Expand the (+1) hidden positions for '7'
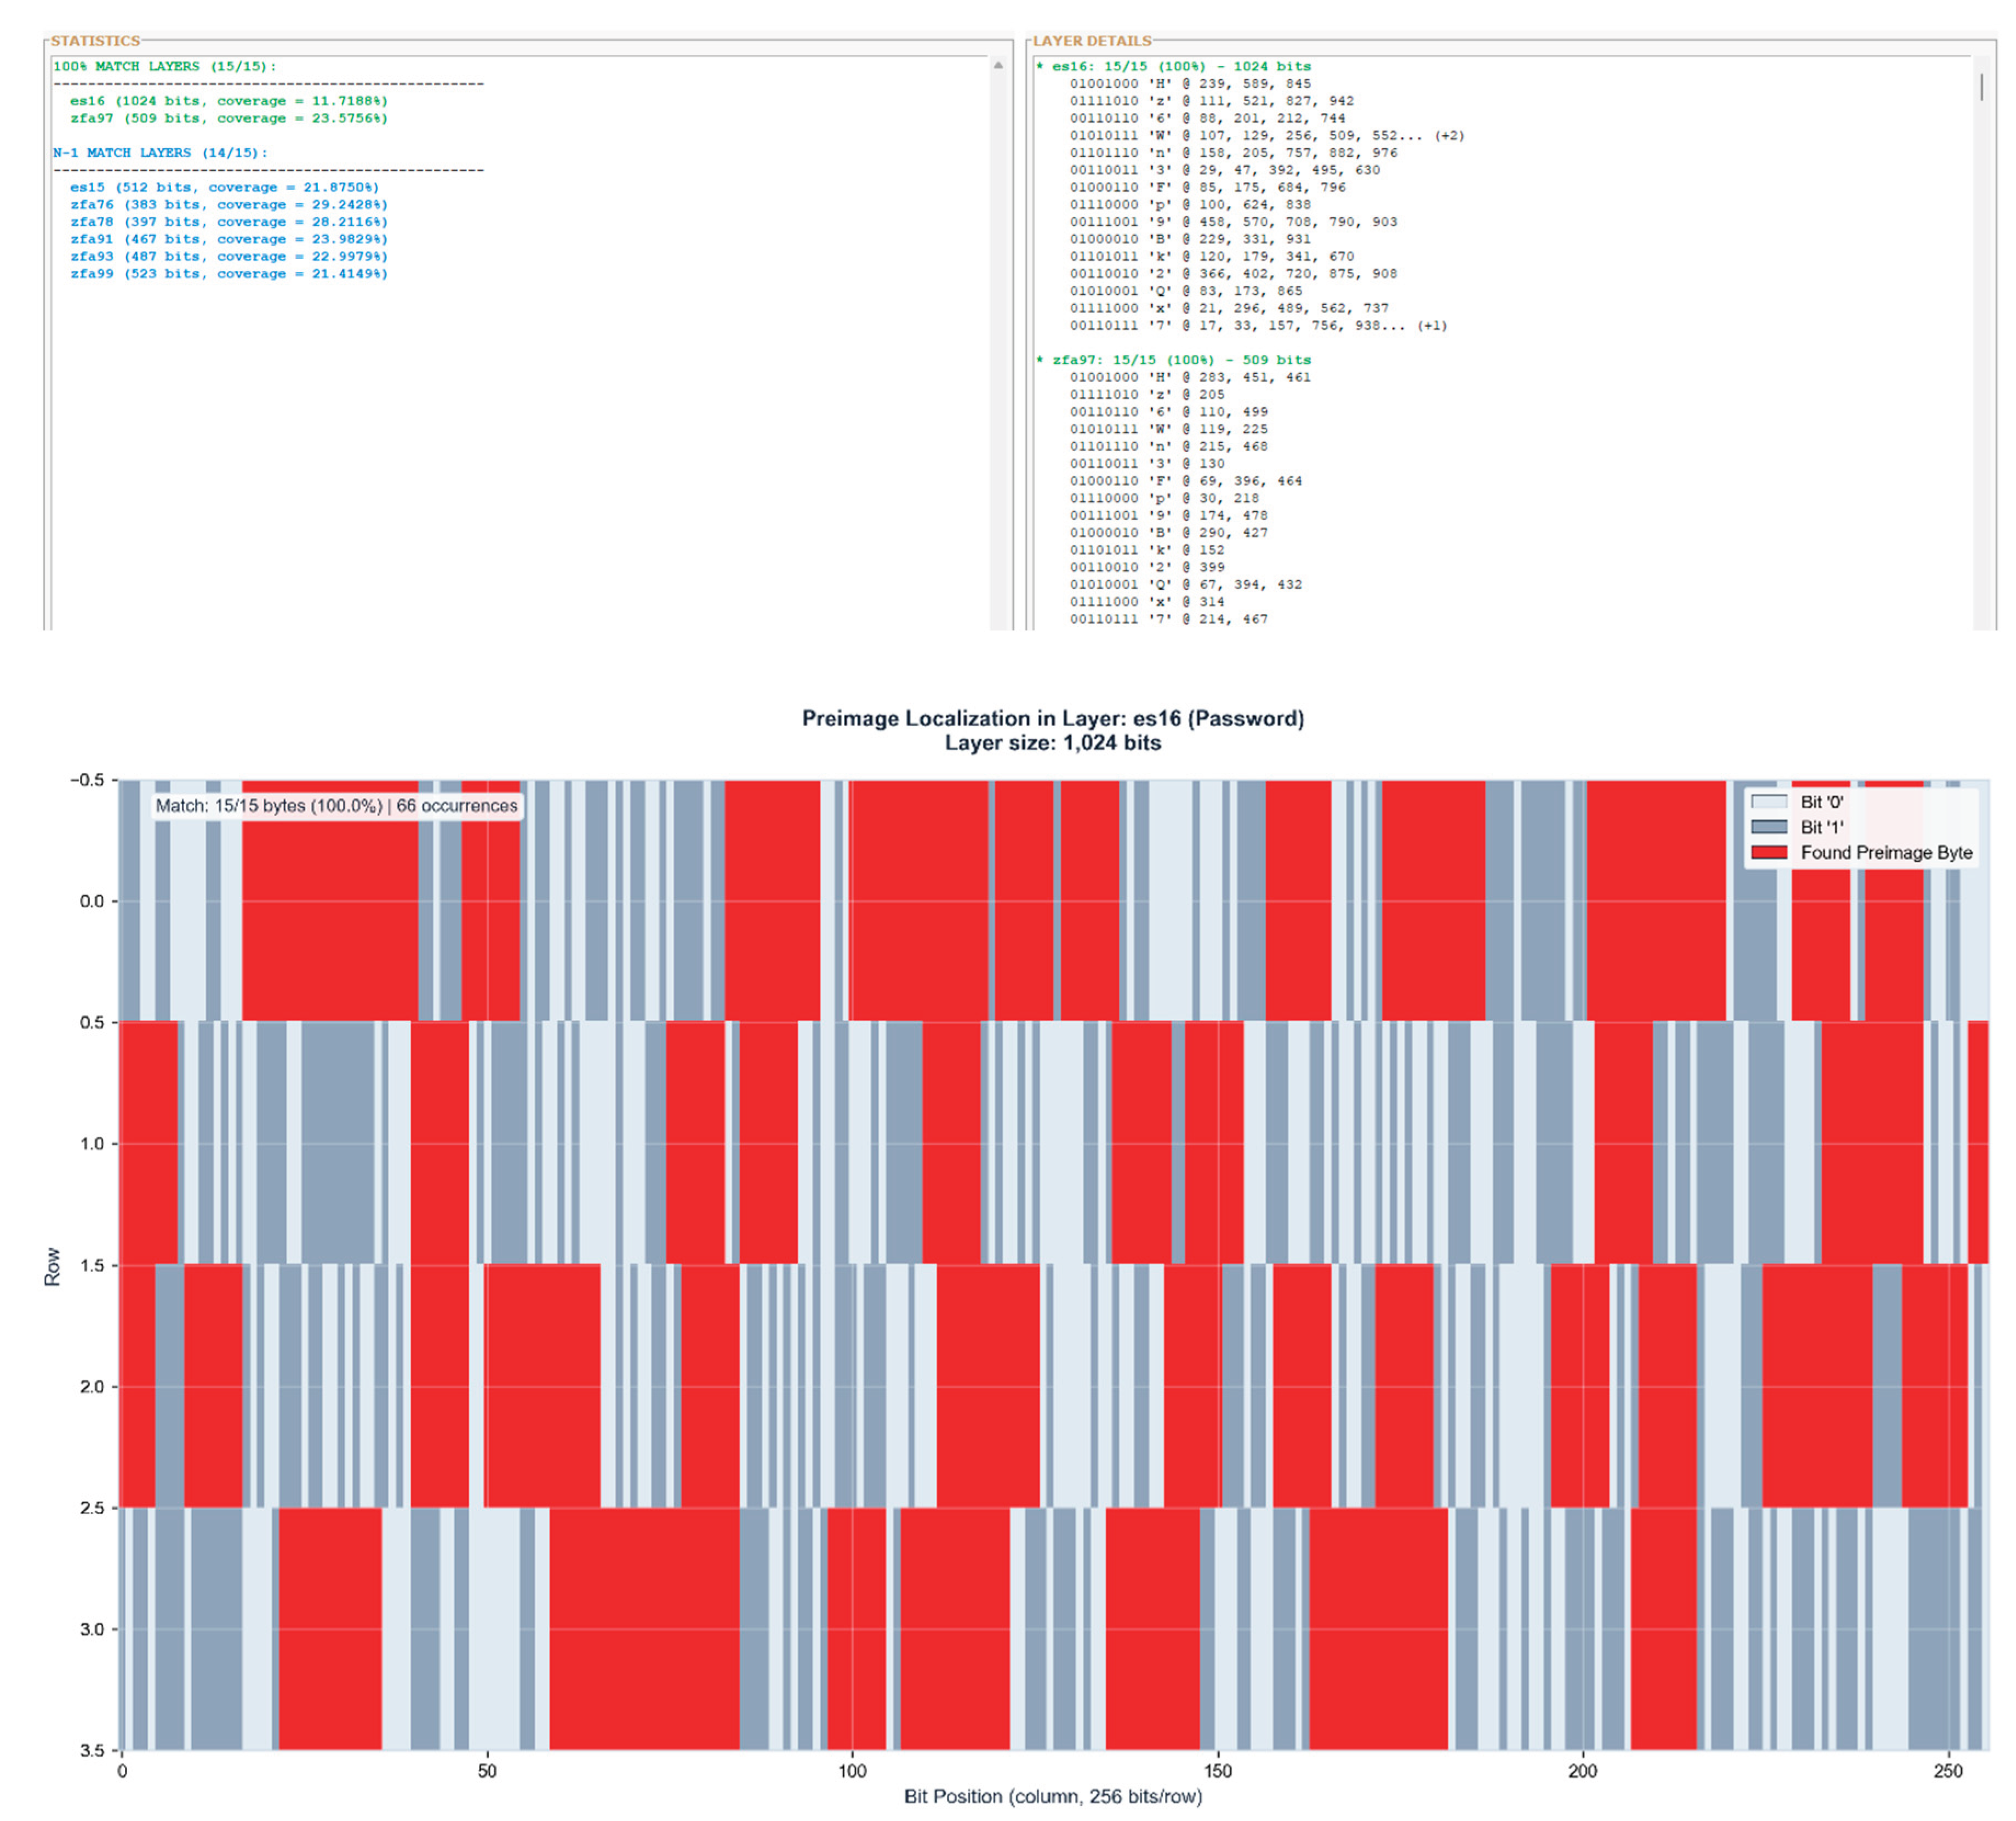 (1435, 324)
